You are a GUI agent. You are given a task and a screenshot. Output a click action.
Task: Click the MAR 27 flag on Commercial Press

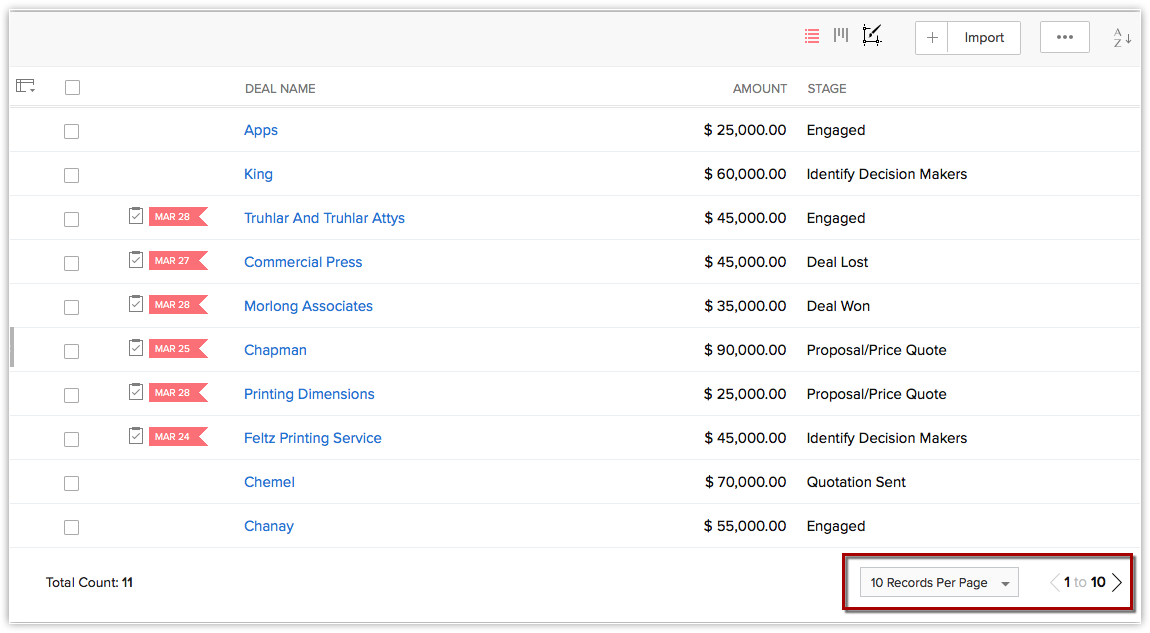click(x=177, y=261)
